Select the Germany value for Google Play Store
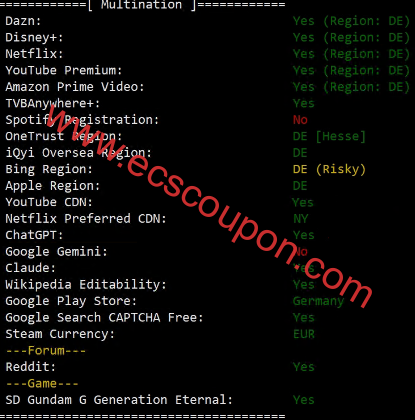This screenshot has height=420, width=415. (x=318, y=301)
